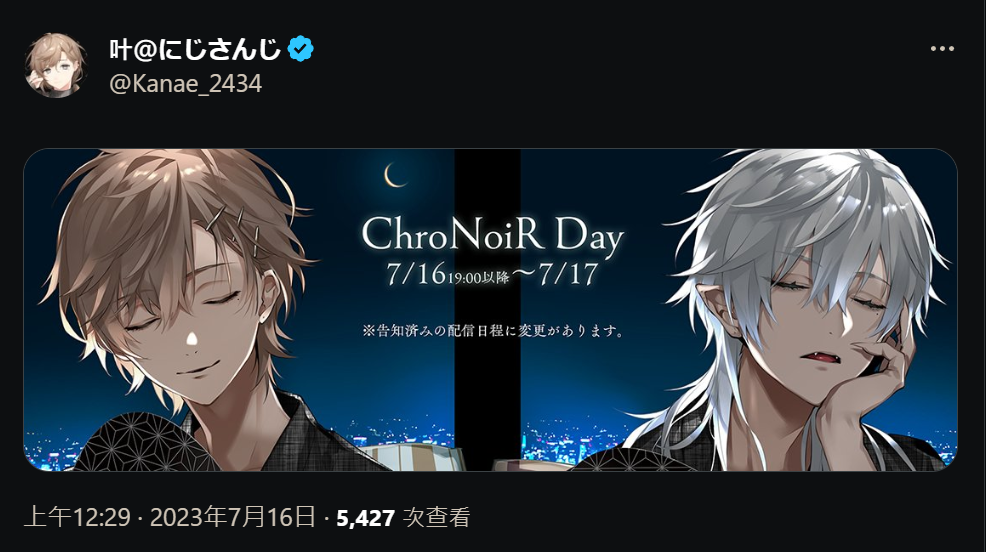This screenshot has width=986, height=552.
Task: Open the three-dot more options menu
Action: pyautogui.click(x=942, y=48)
